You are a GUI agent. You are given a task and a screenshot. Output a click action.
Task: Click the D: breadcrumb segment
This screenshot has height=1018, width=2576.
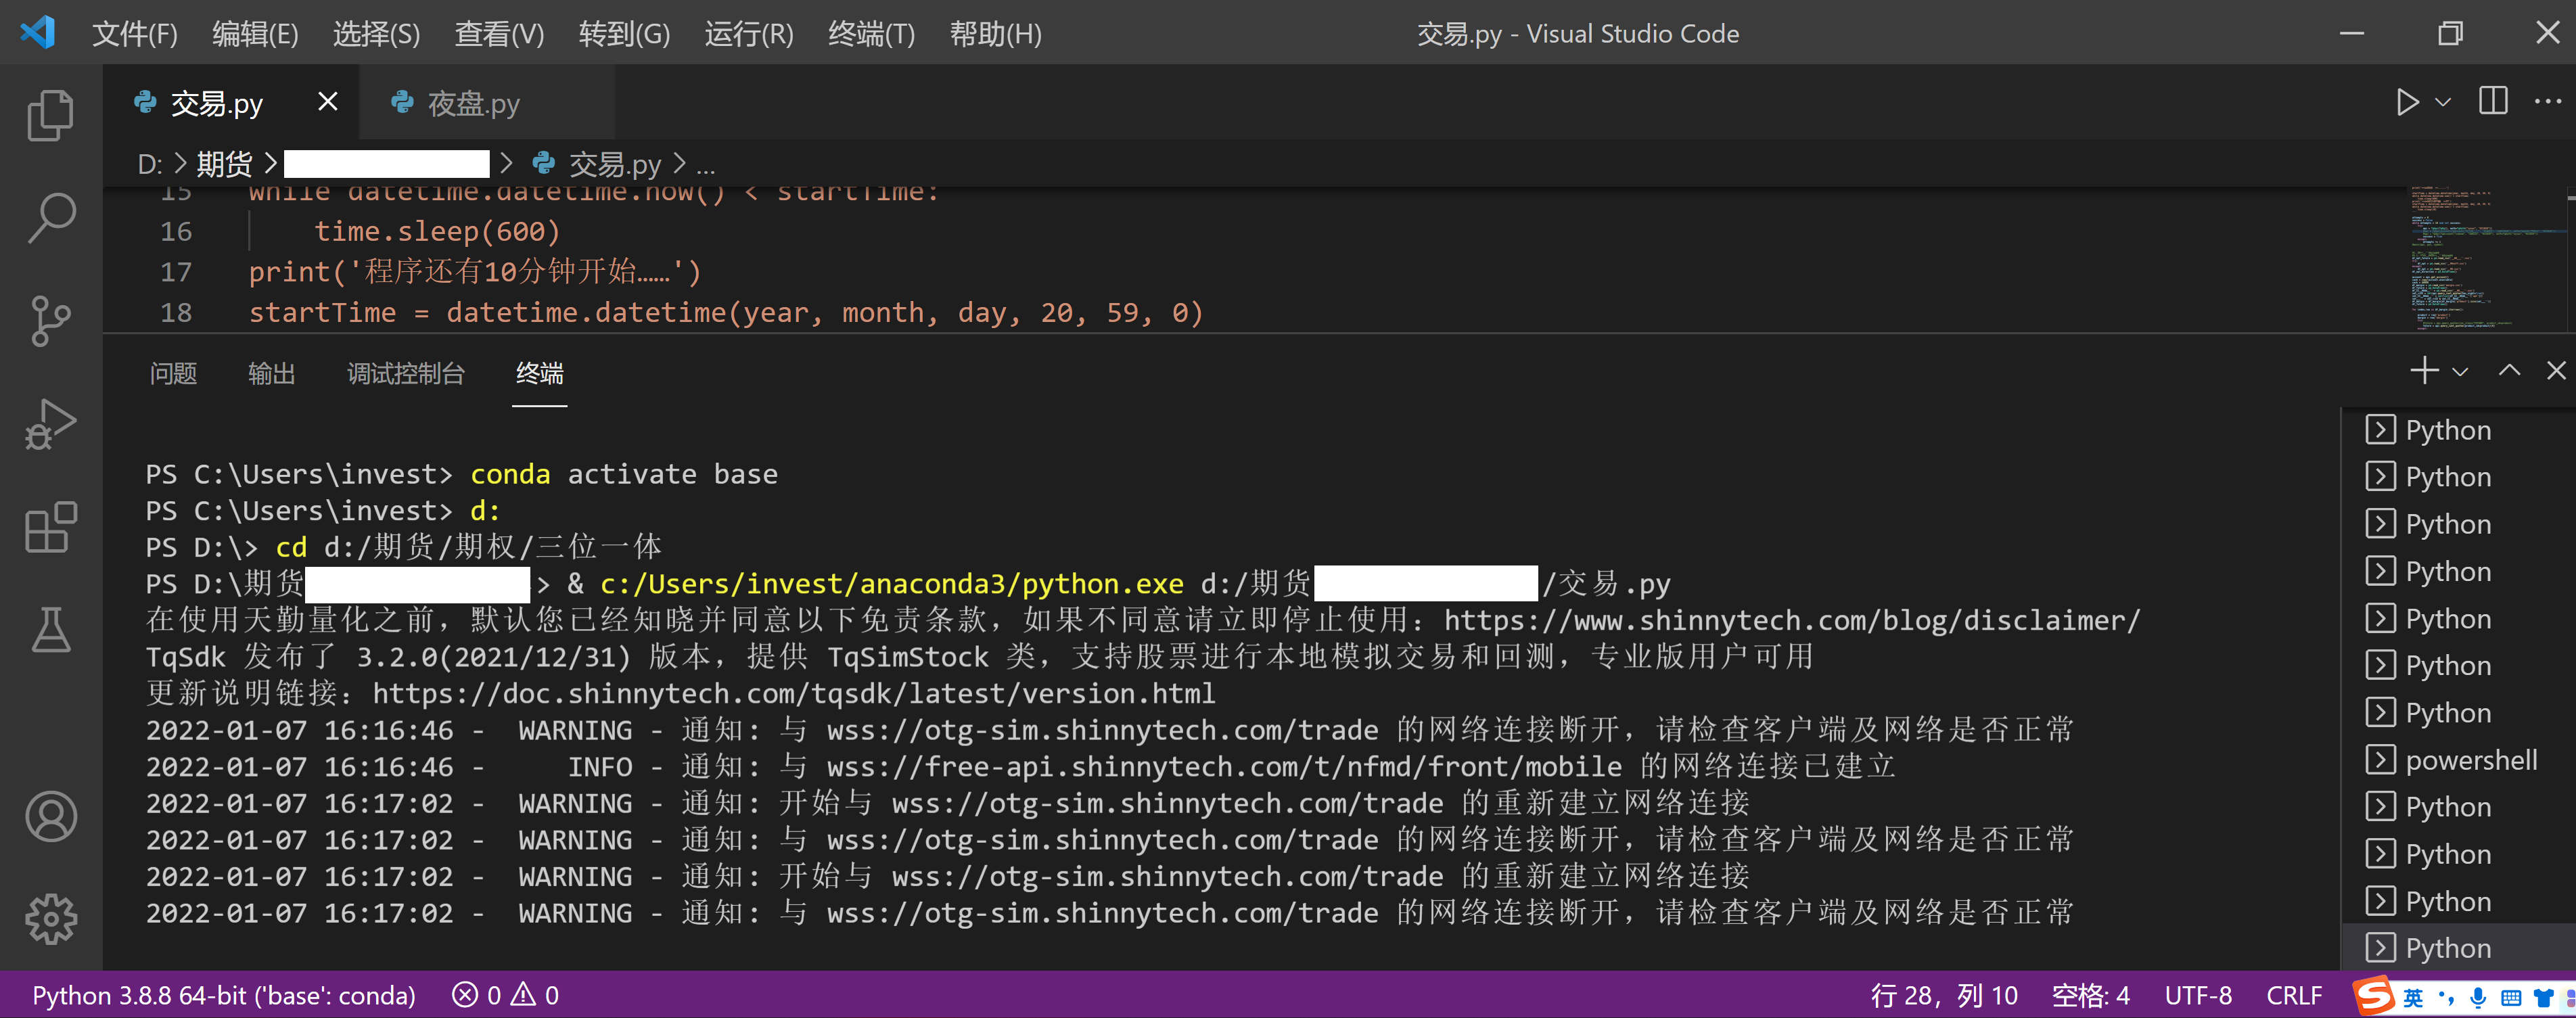[x=150, y=164]
